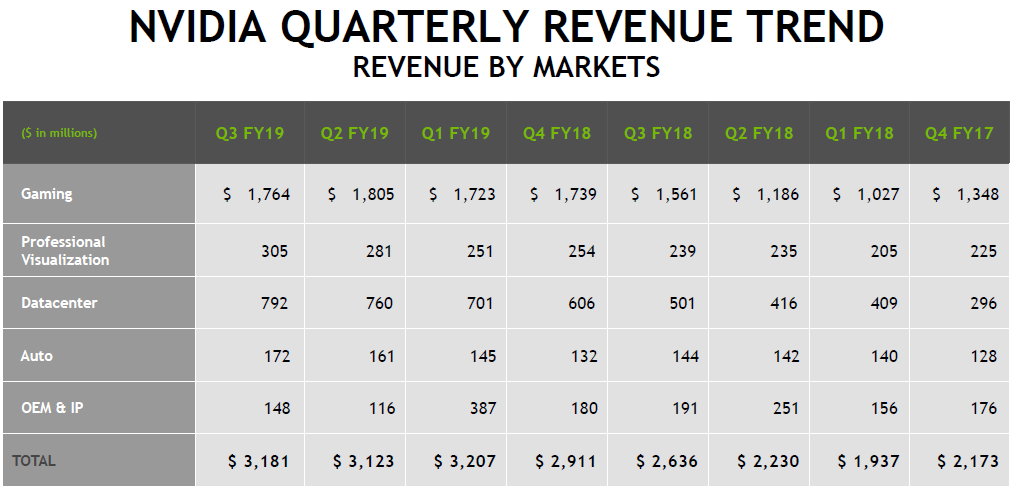
Task: Click the OEM & IP value 116
Action: coord(381,409)
